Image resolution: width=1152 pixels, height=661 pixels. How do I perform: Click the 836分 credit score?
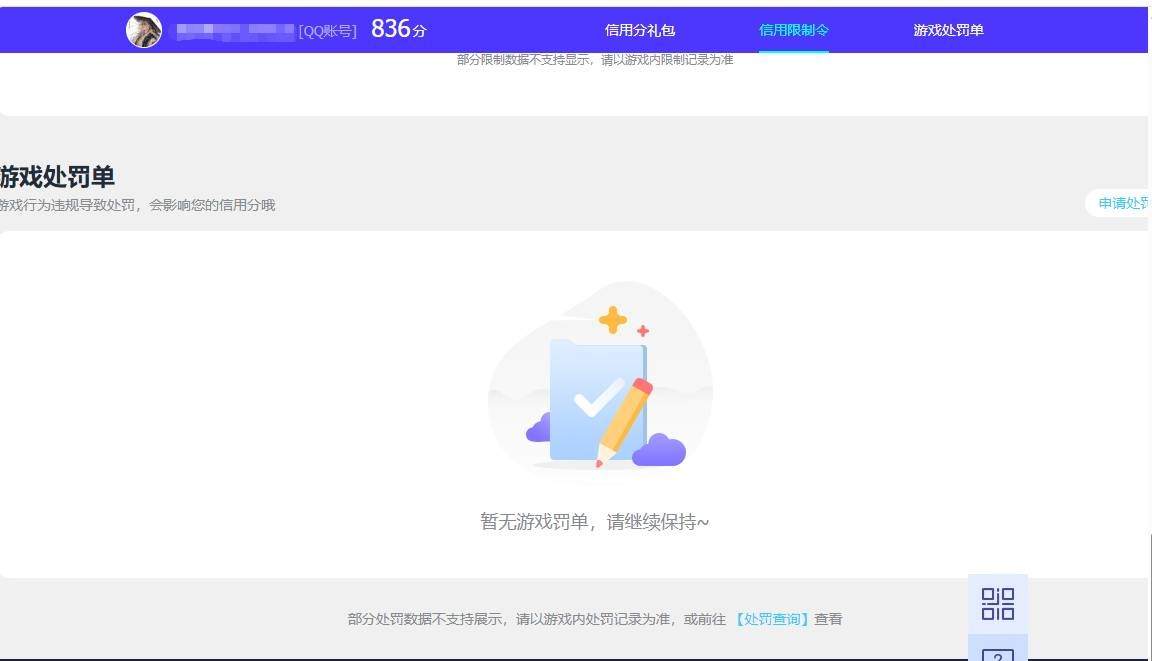pyautogui.click(x=398, y=29)
